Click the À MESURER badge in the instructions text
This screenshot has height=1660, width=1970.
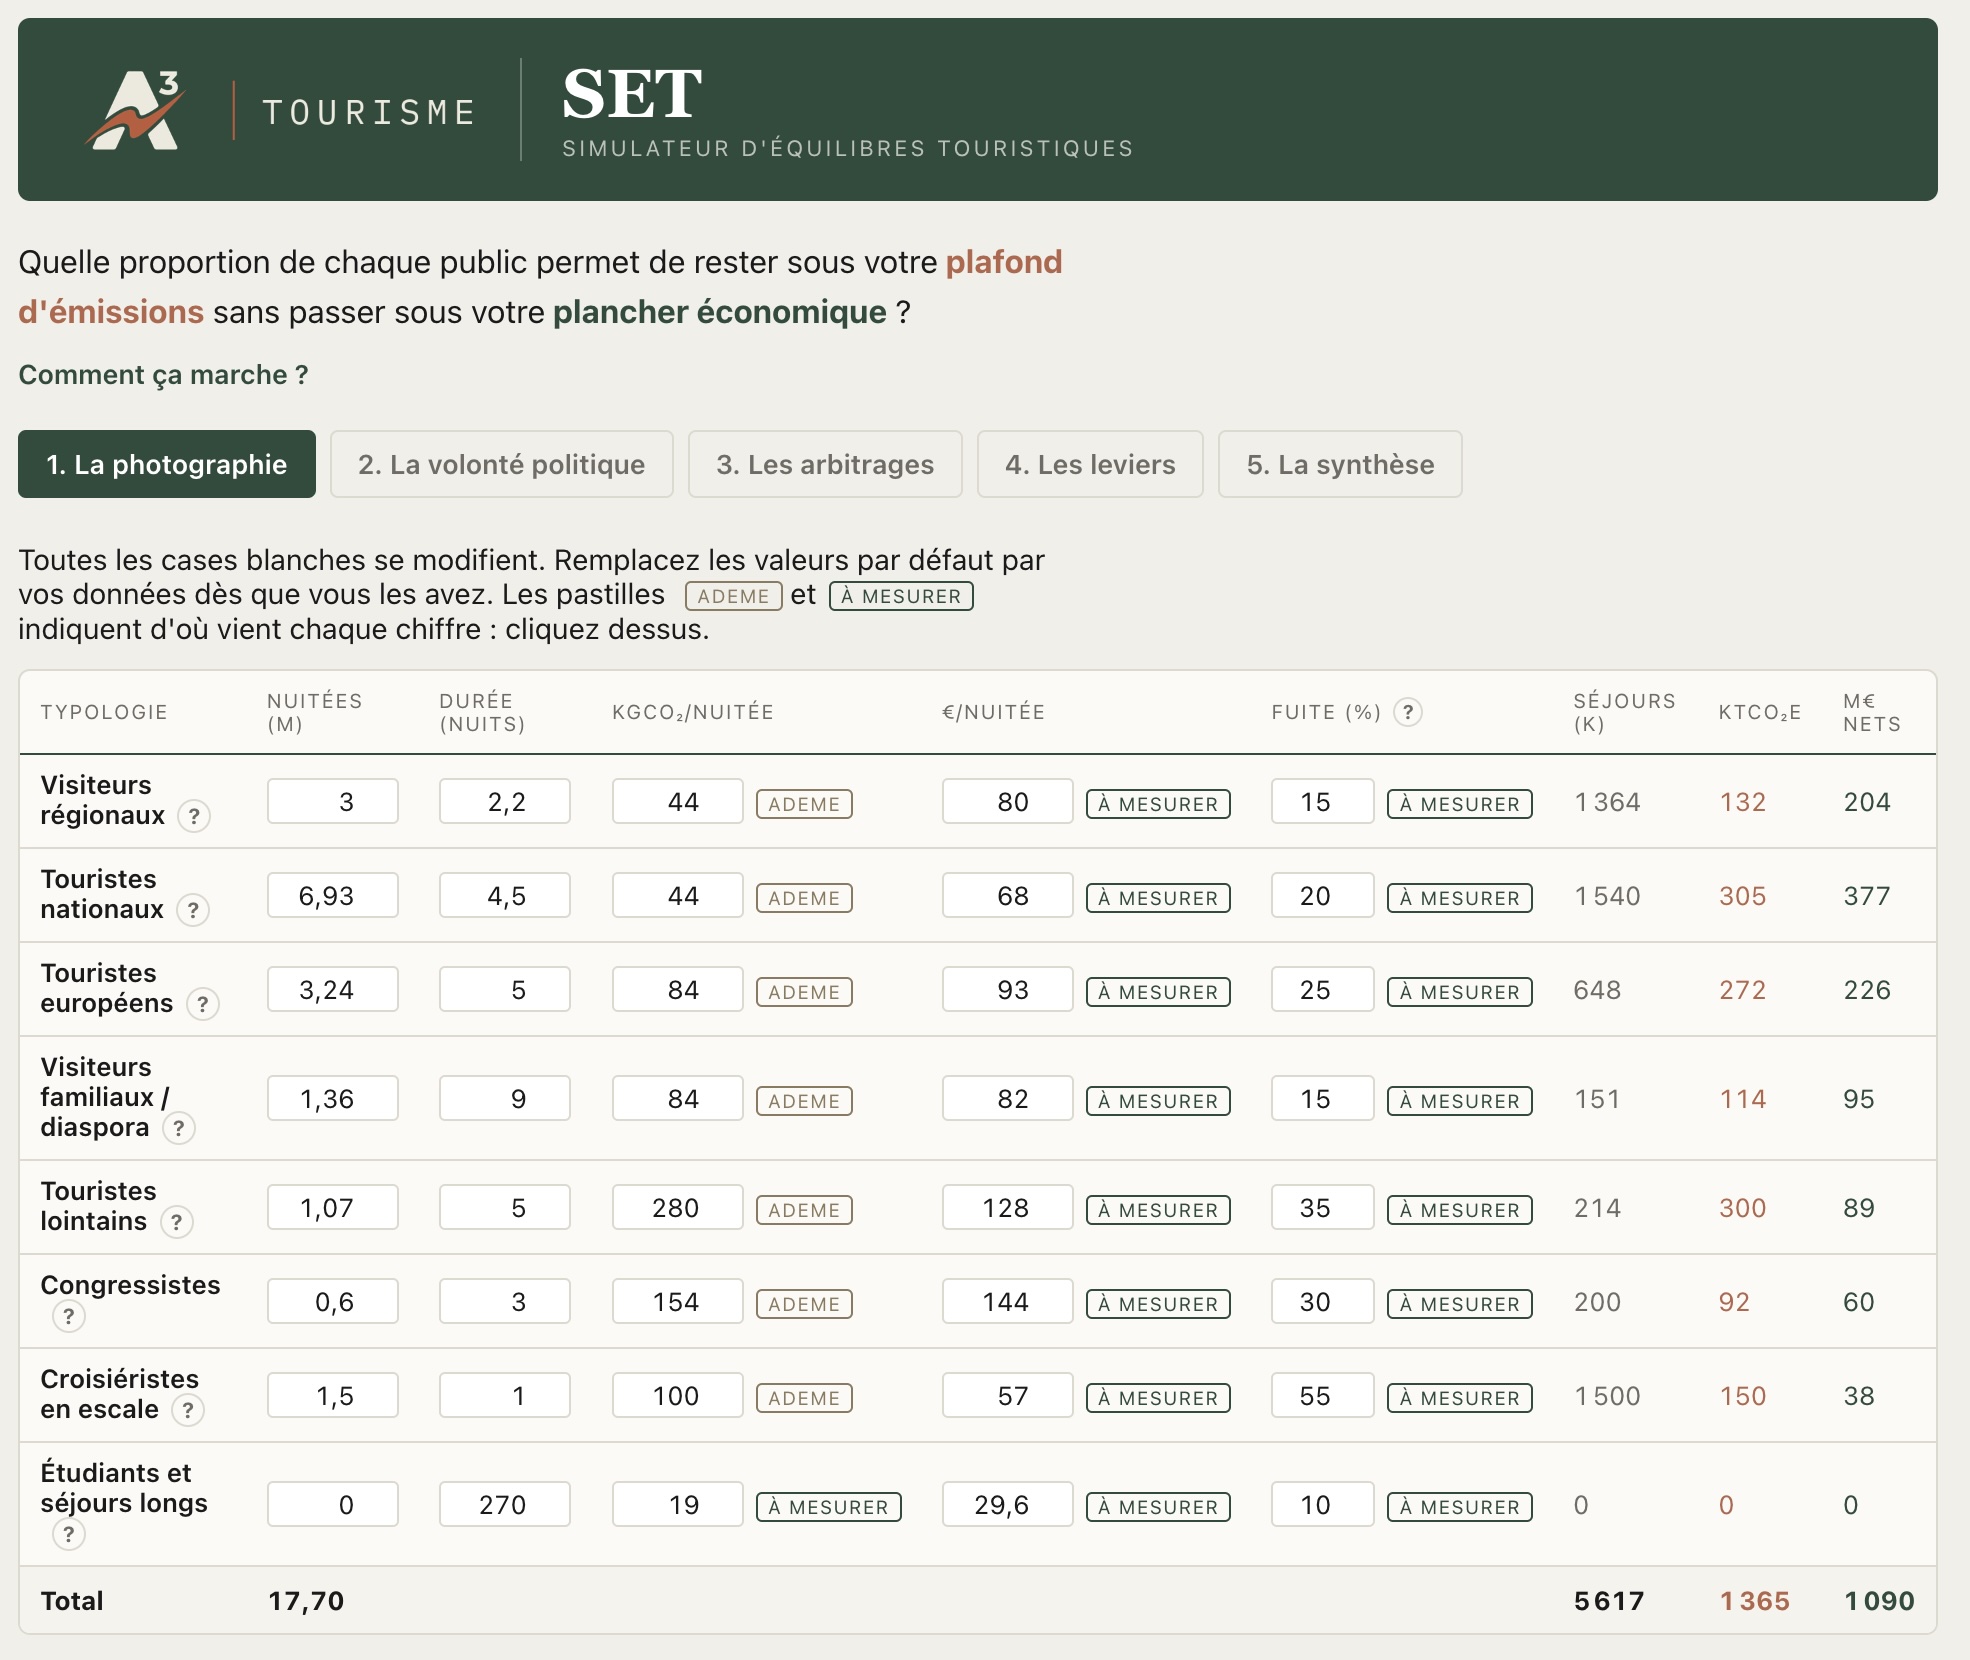point(901,596)
